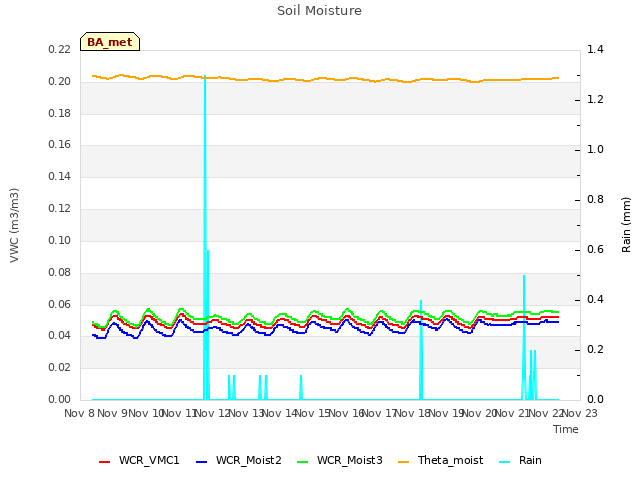The width and height of the screenshot is (640, 480).
Task: Click the 0.00 left axis value
Action: 60,399
